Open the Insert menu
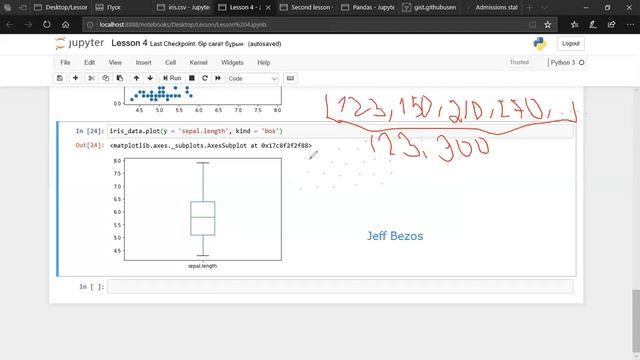The width and height of the screenshot is (640, 360). coord(143,62)
